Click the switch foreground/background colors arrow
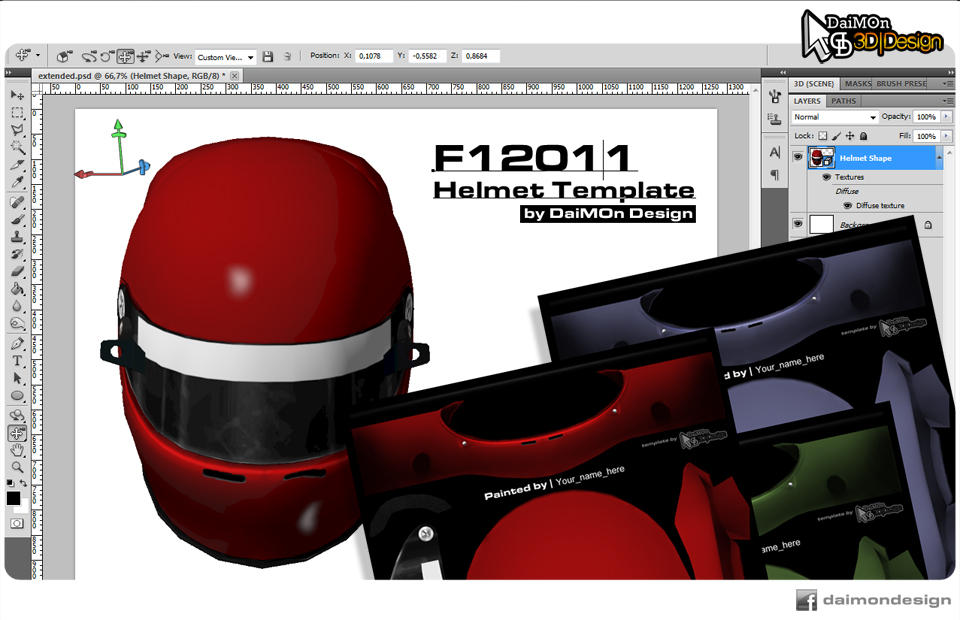The width and height of the screenshot is (960, 620). [23, 484]
